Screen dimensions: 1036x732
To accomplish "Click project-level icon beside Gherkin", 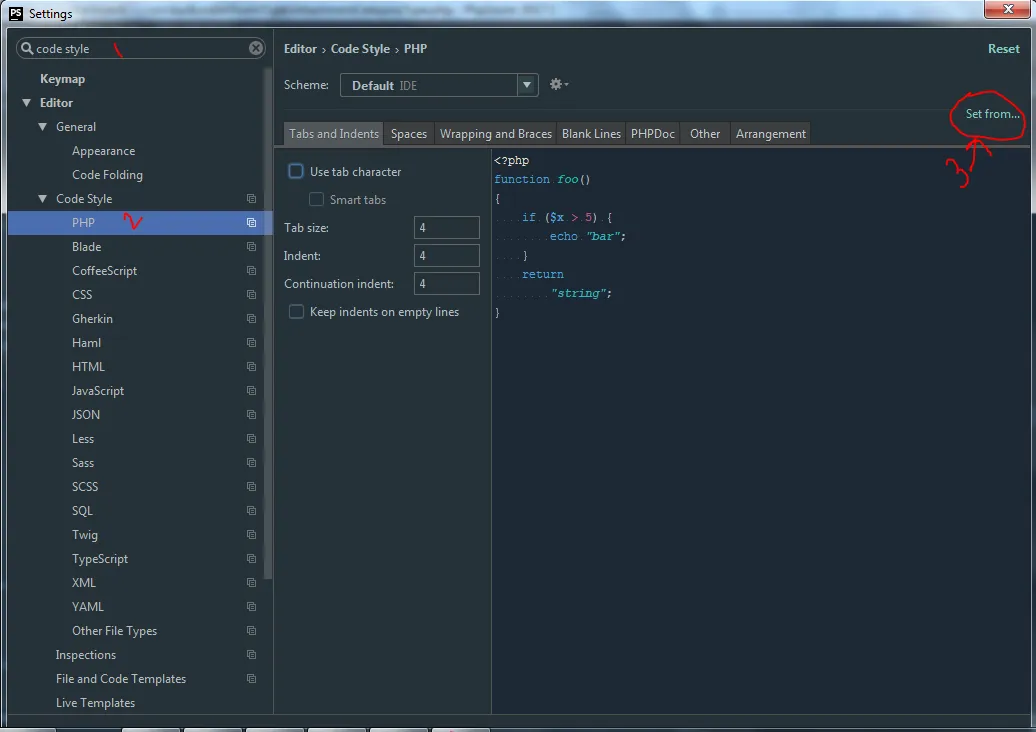I will tap(251, 318).
